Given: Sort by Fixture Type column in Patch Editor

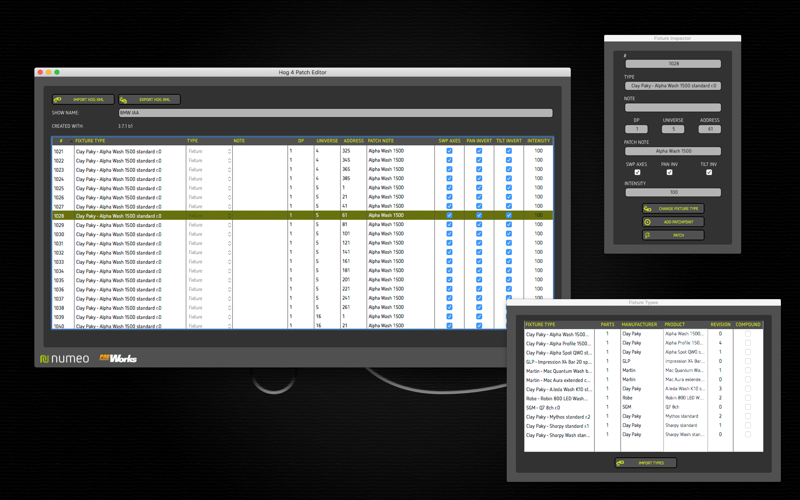Looking at the screenshot, I should pos(130,141).
